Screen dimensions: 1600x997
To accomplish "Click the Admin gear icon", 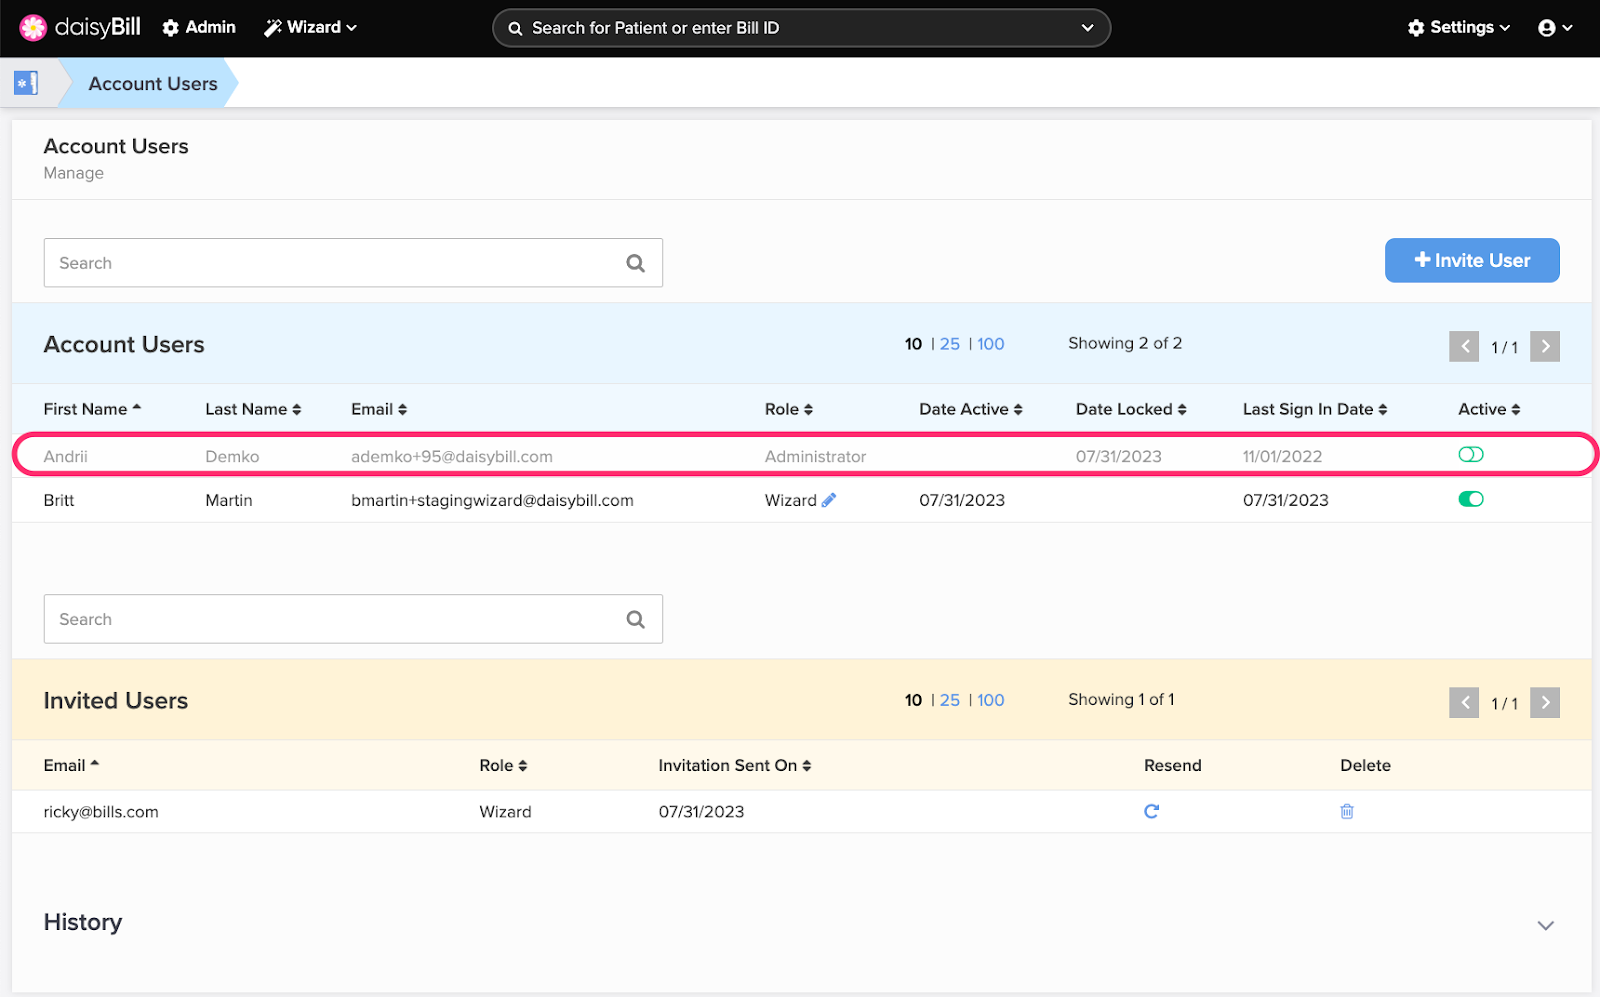I will 170,27.
